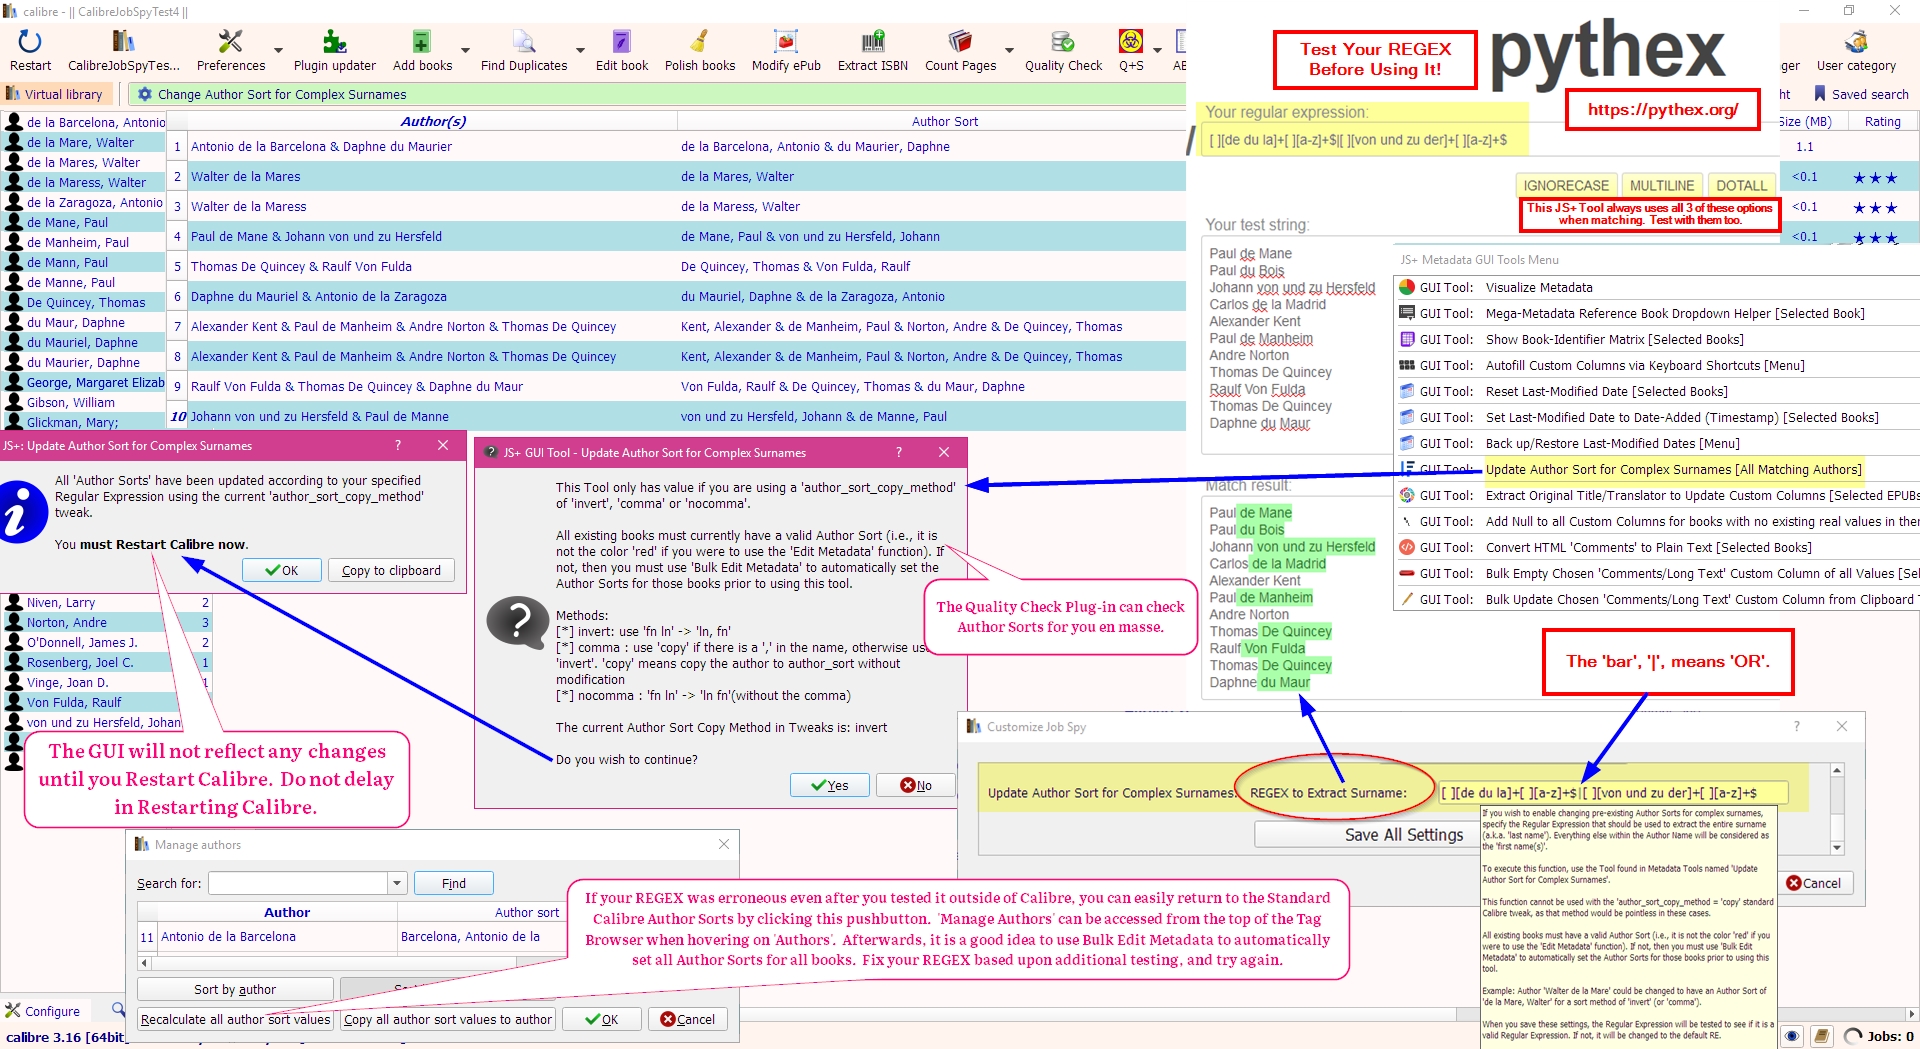Screen dimensions: 1920x1049
Task: Expand the Preferences dropdown arrow
Action: coord(278,50)
